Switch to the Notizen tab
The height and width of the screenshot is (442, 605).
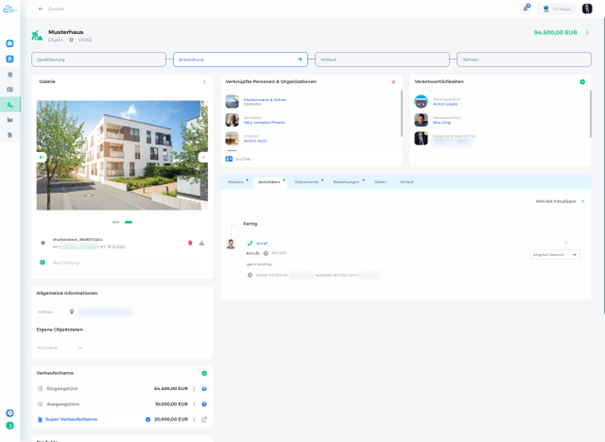pos(236,182)
